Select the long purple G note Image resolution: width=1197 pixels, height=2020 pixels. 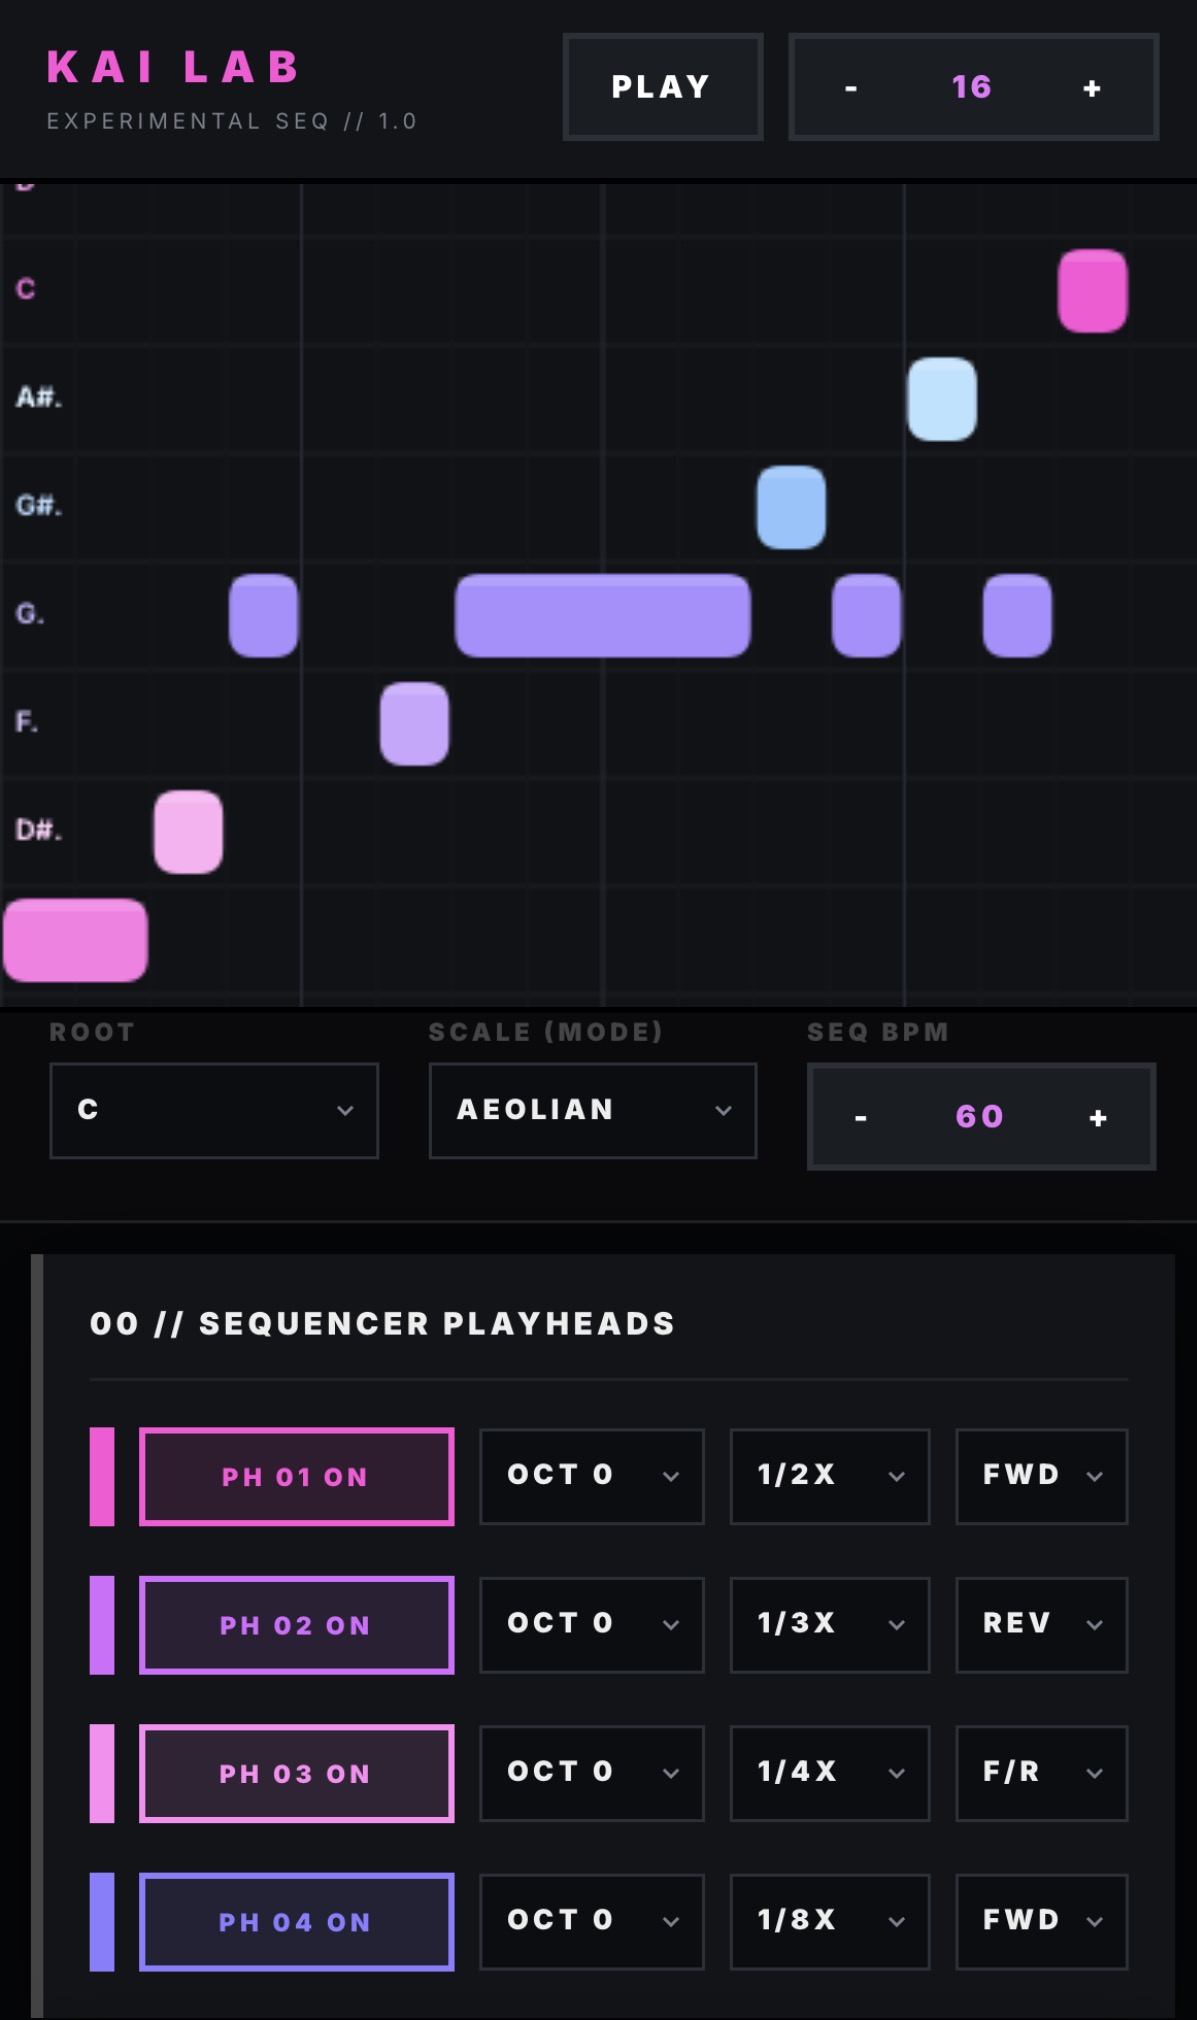(602, 615)
